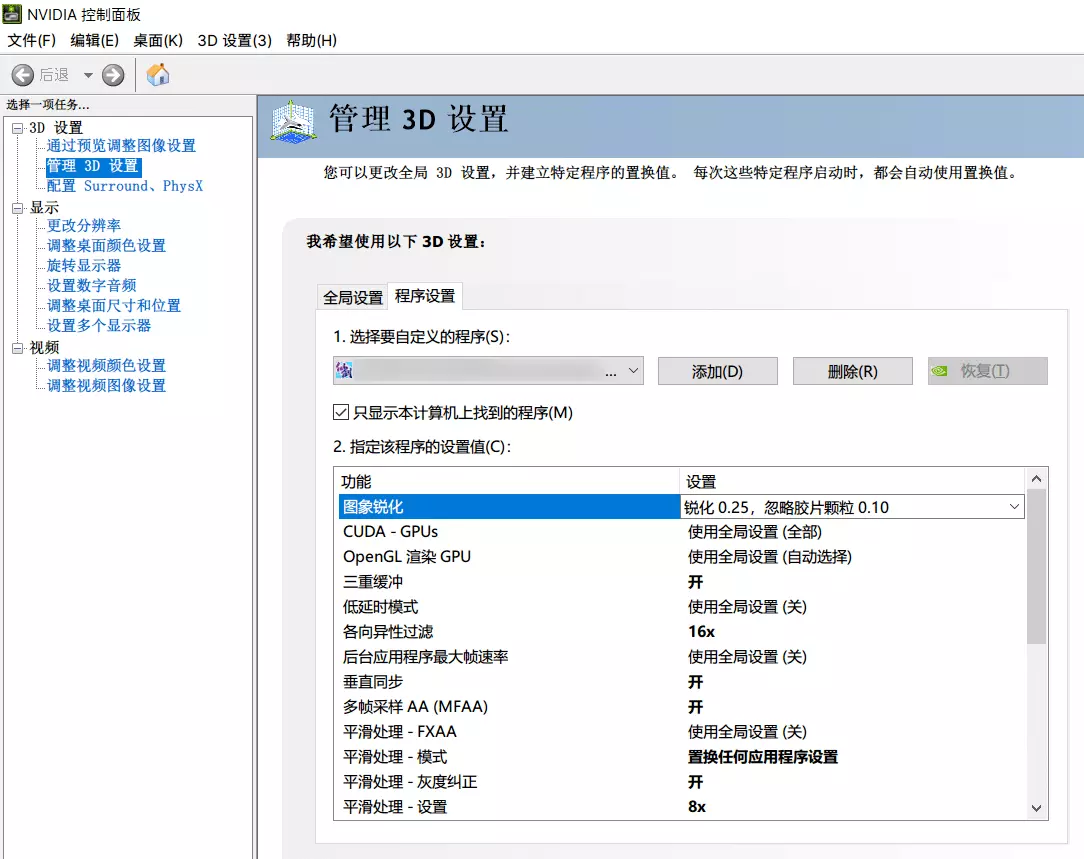
Task: Open 调整视频颜色设置 task
Action: click(106, 366)
